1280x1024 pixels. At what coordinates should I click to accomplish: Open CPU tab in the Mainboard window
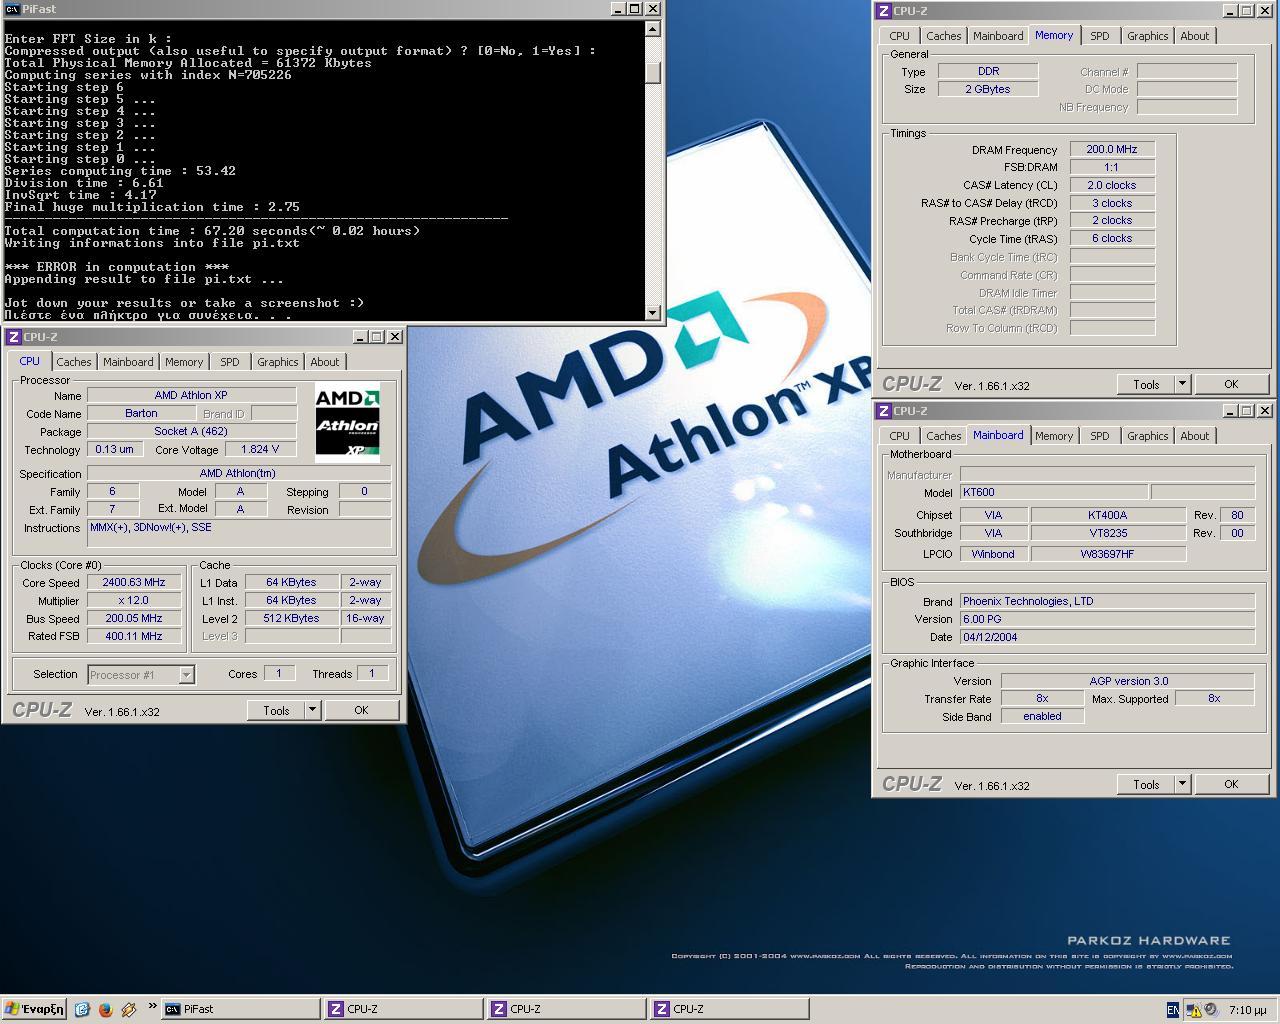click(x=900, y=436)
